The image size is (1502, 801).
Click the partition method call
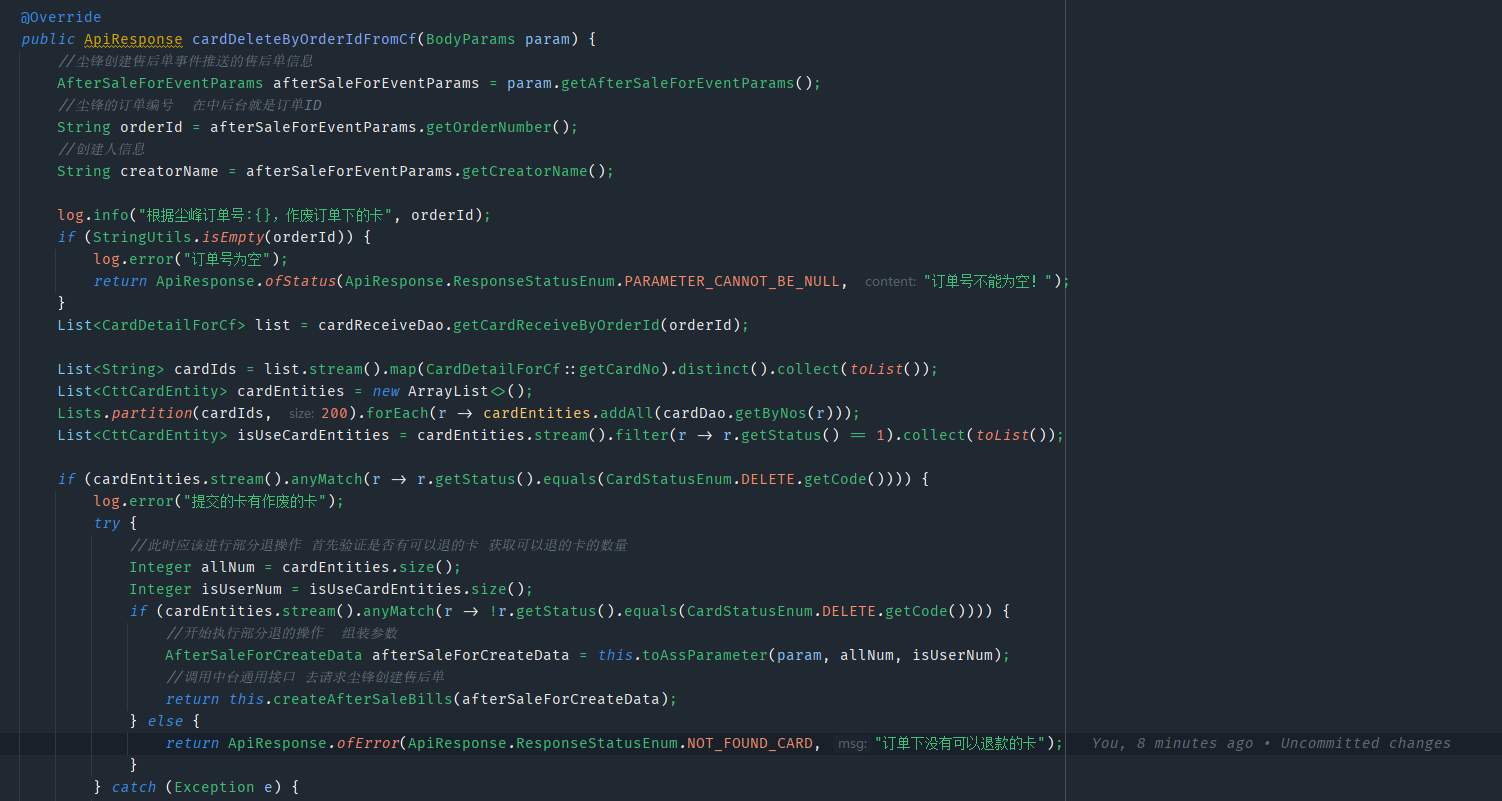click(x=151, y=413)
